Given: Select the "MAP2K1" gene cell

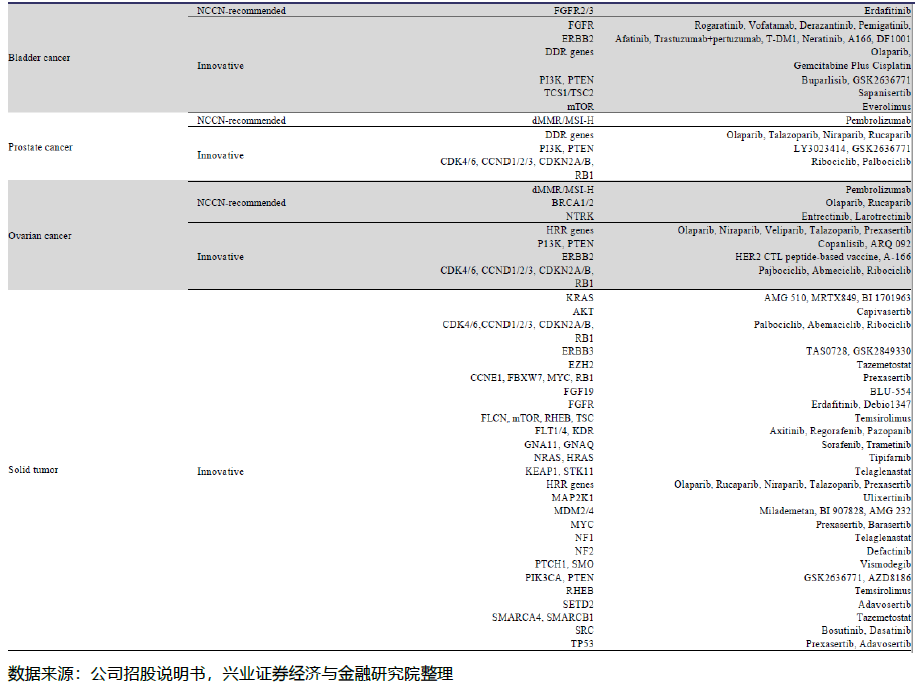Looking at the screenshot, I should (572, 498).
